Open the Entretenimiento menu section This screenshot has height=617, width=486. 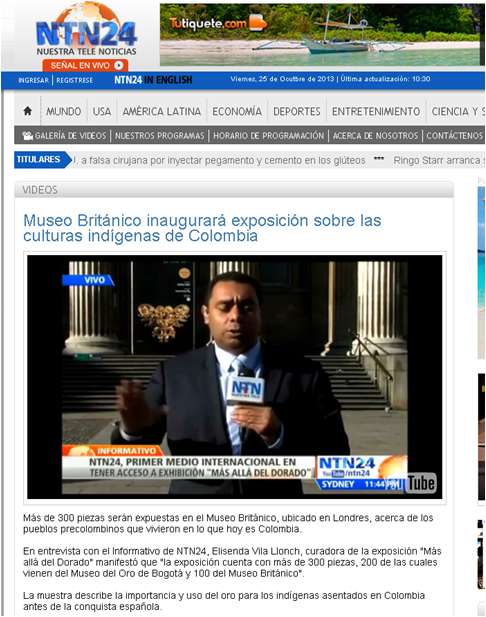click(x=376, y=111)
